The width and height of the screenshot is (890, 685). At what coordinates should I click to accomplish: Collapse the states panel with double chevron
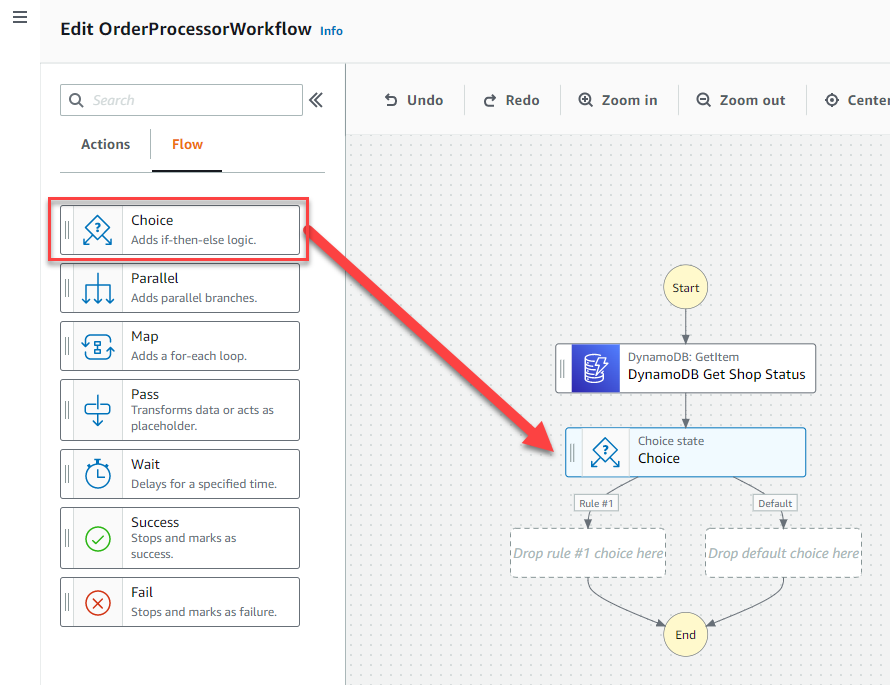pos(316,100)
